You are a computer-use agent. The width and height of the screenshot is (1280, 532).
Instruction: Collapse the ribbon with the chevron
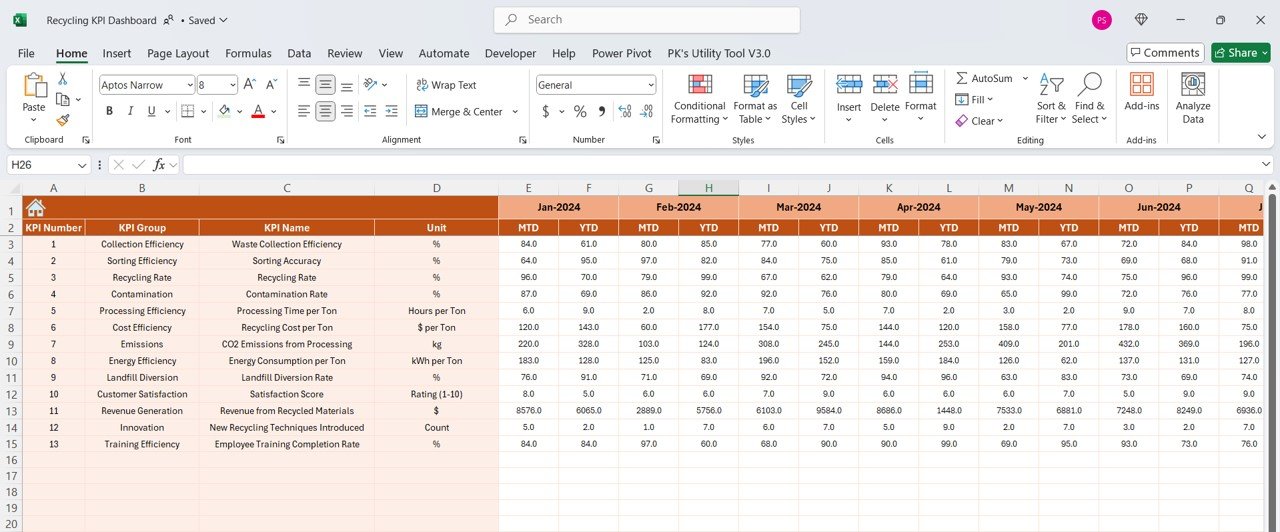pos(1261,136)
